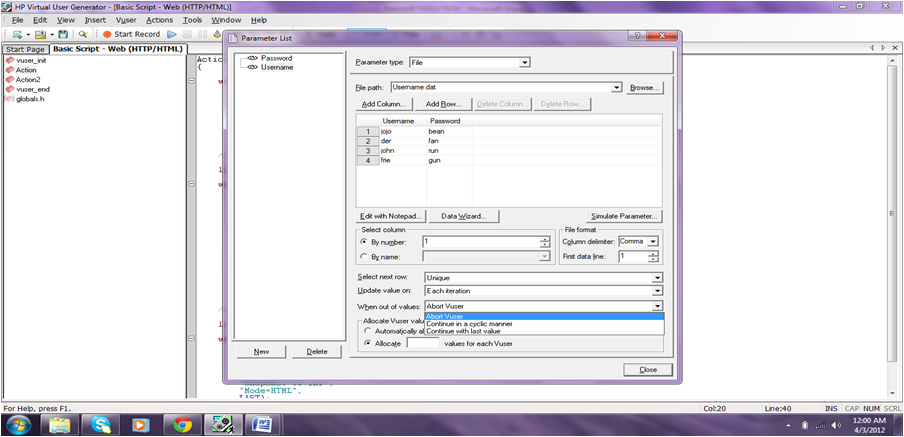
Task: Click the 'gun' password cell
Action: click(x=449, y=160)
